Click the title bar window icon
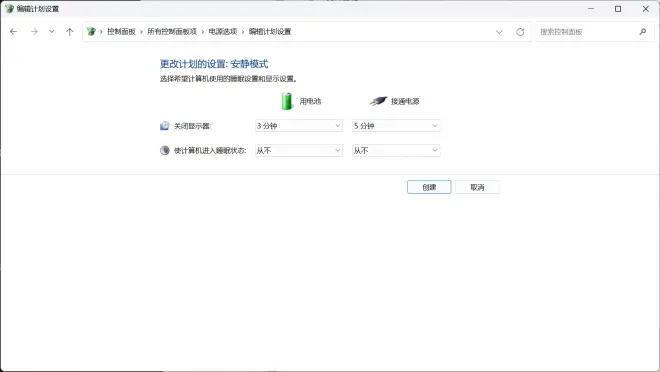The width and height of the screenshot is (660, 372). tap(9, 8)
